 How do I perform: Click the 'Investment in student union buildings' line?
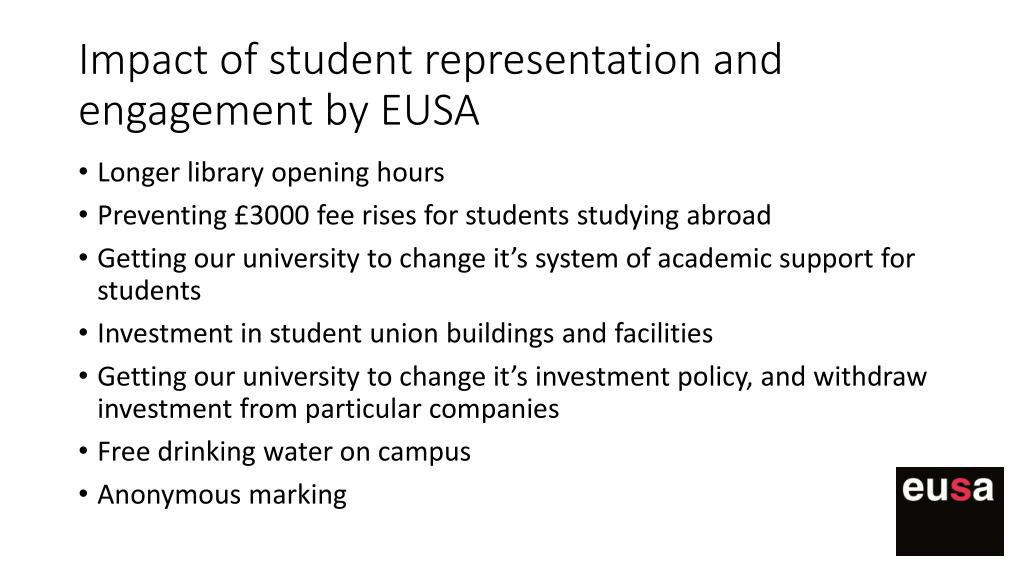(405, 334)
